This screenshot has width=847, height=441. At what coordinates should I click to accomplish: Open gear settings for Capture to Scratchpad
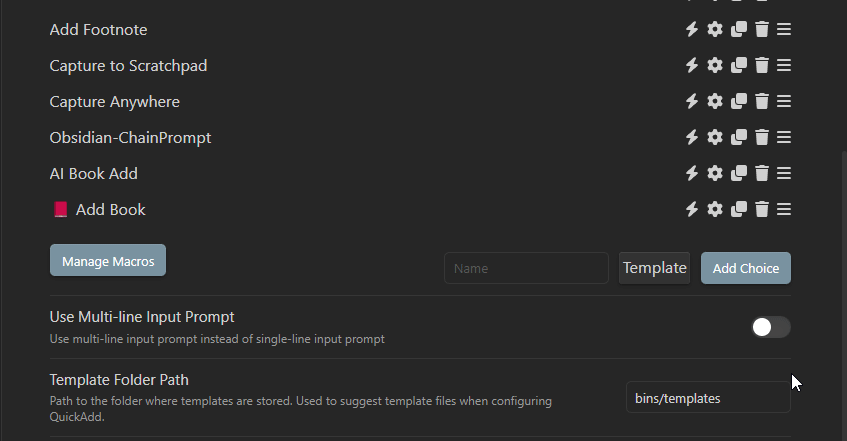tap(715, 65)
